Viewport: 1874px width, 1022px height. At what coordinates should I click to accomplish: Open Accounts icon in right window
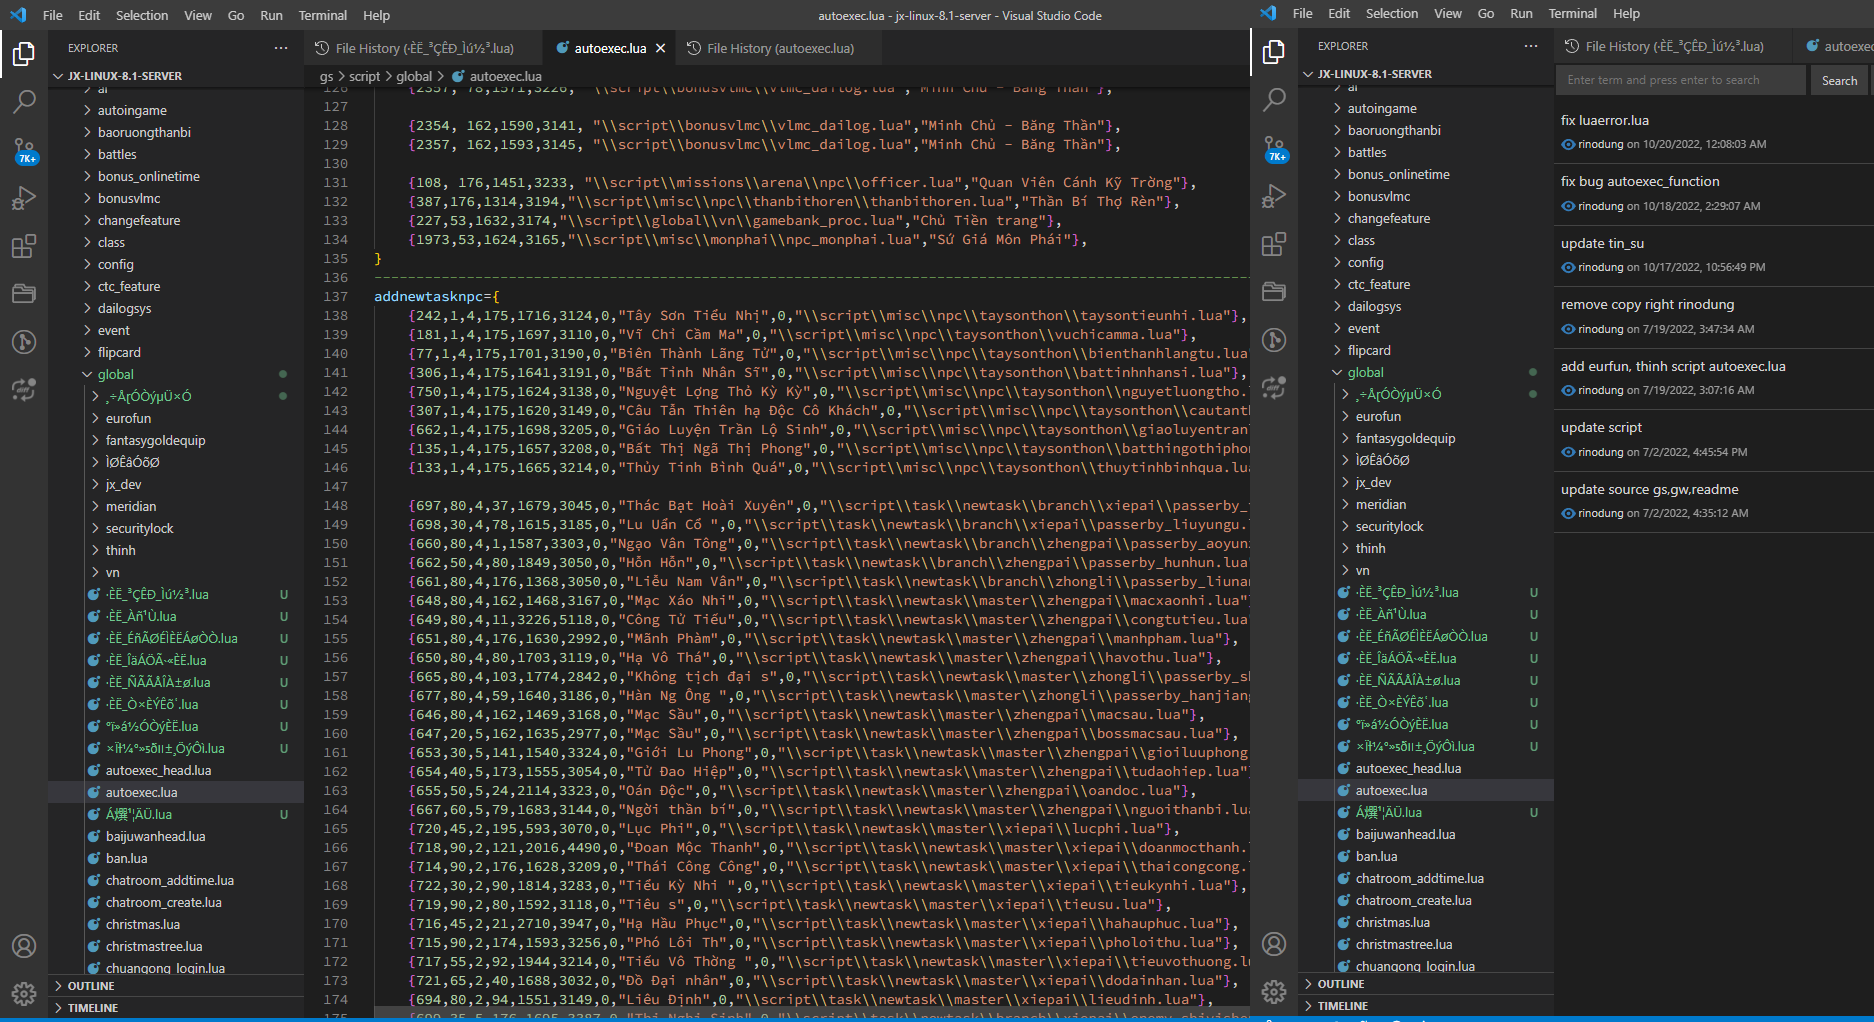(1274, 944)
